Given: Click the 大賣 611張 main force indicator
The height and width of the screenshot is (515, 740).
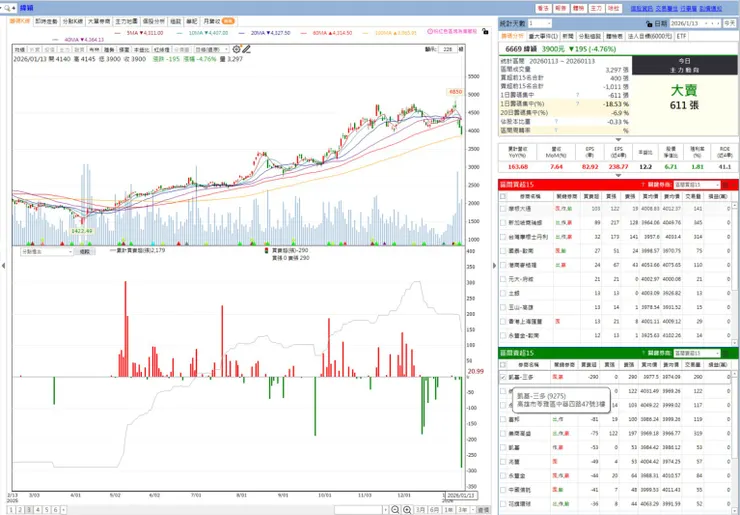Looking at the screenshot, I should pos(684,97).
